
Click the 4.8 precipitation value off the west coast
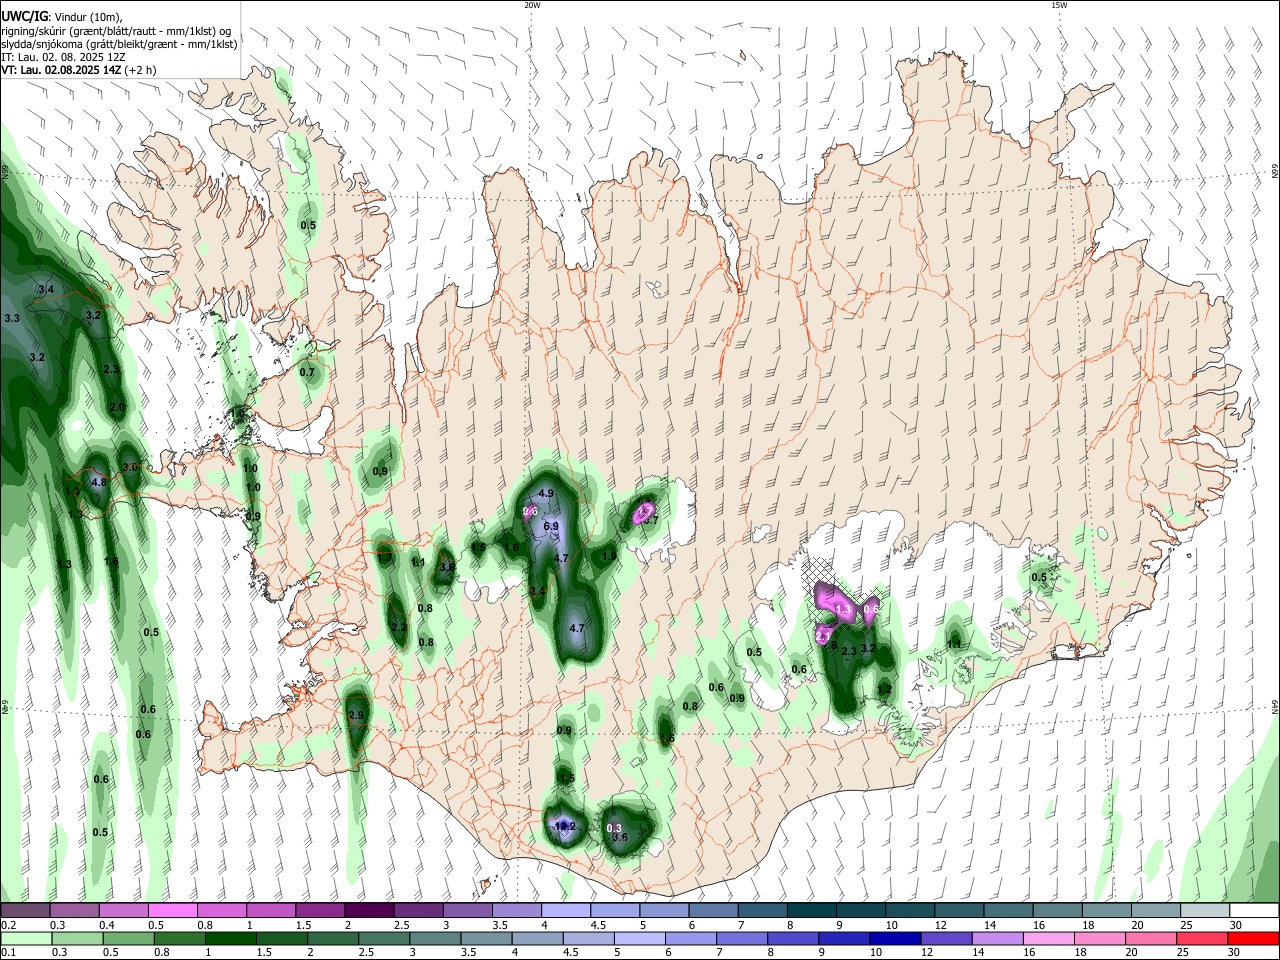click(98, 482)
